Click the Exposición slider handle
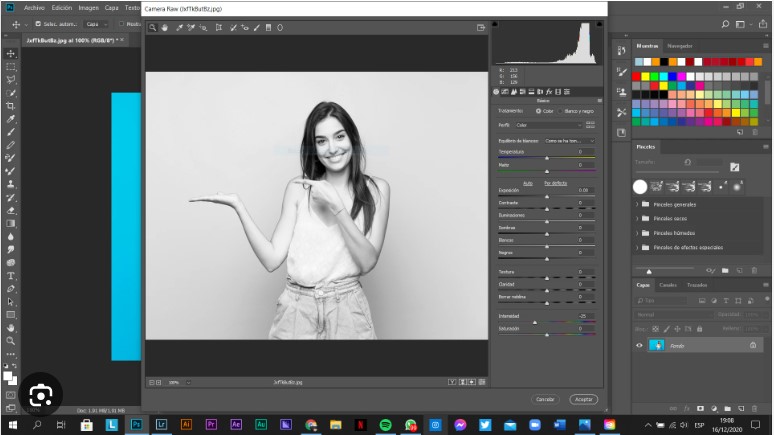 (x=547, y=196)
